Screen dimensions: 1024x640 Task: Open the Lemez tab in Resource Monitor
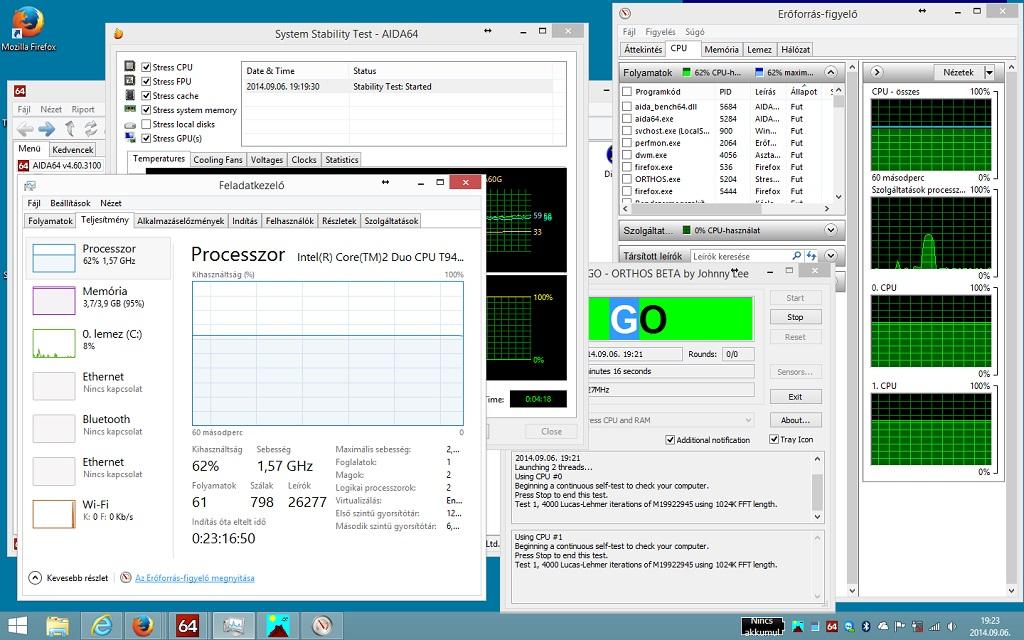coord(760,50)
